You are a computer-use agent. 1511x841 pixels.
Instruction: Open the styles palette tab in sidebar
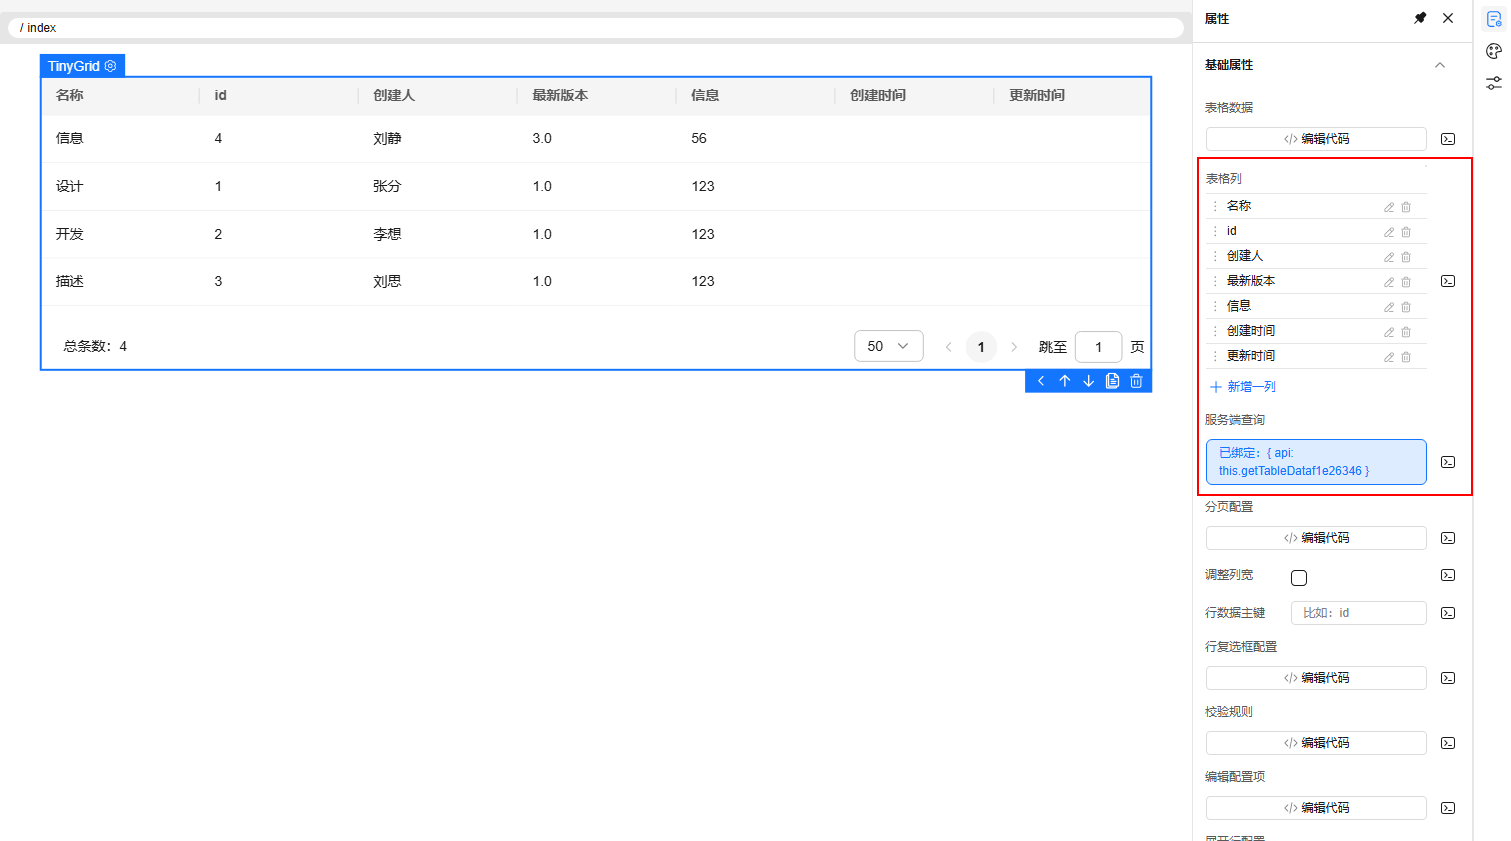[1494, 51]
